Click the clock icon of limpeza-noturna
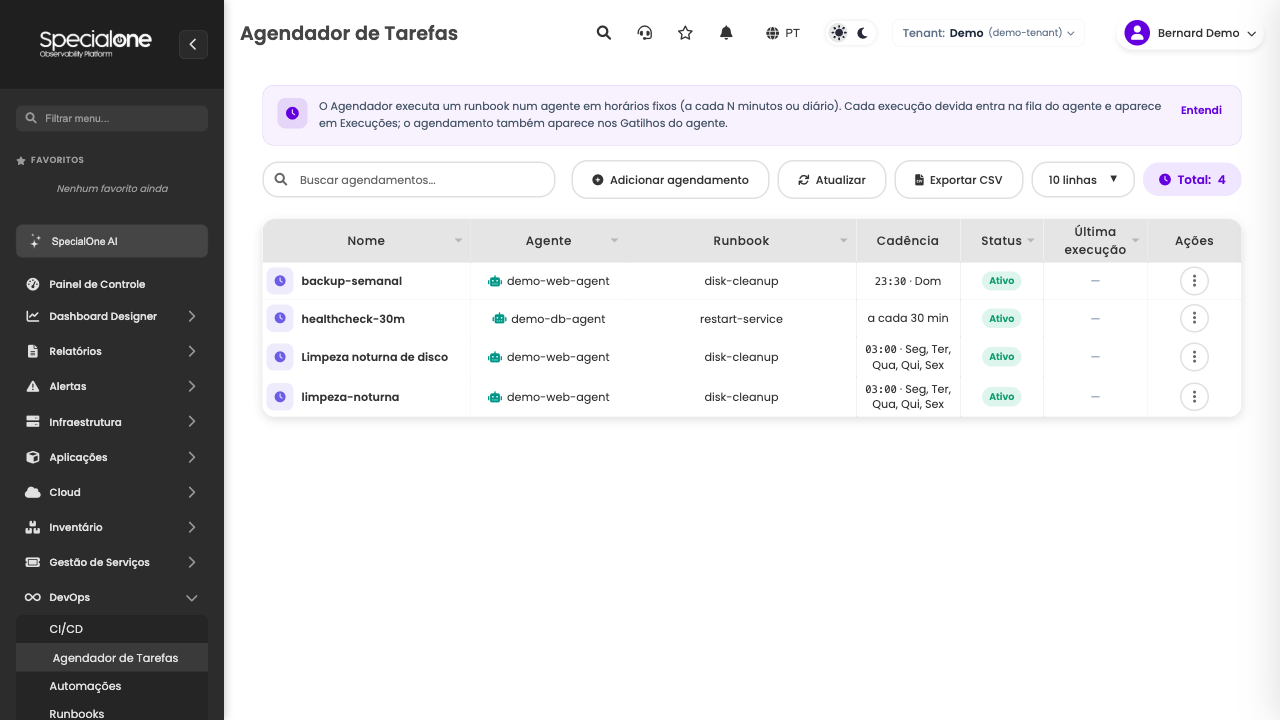Viewport: 1280px width, 720px height. coord(280,397)
